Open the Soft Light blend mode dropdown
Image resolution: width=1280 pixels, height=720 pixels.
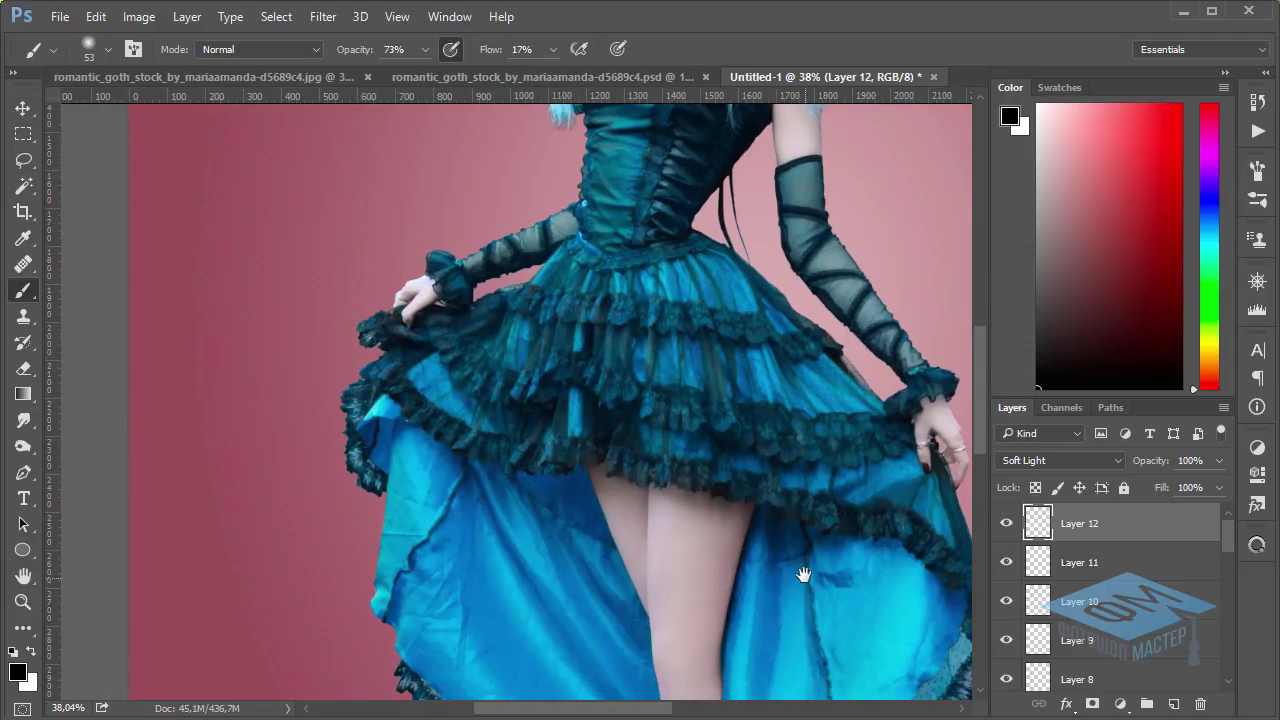tap(1060, 460)
